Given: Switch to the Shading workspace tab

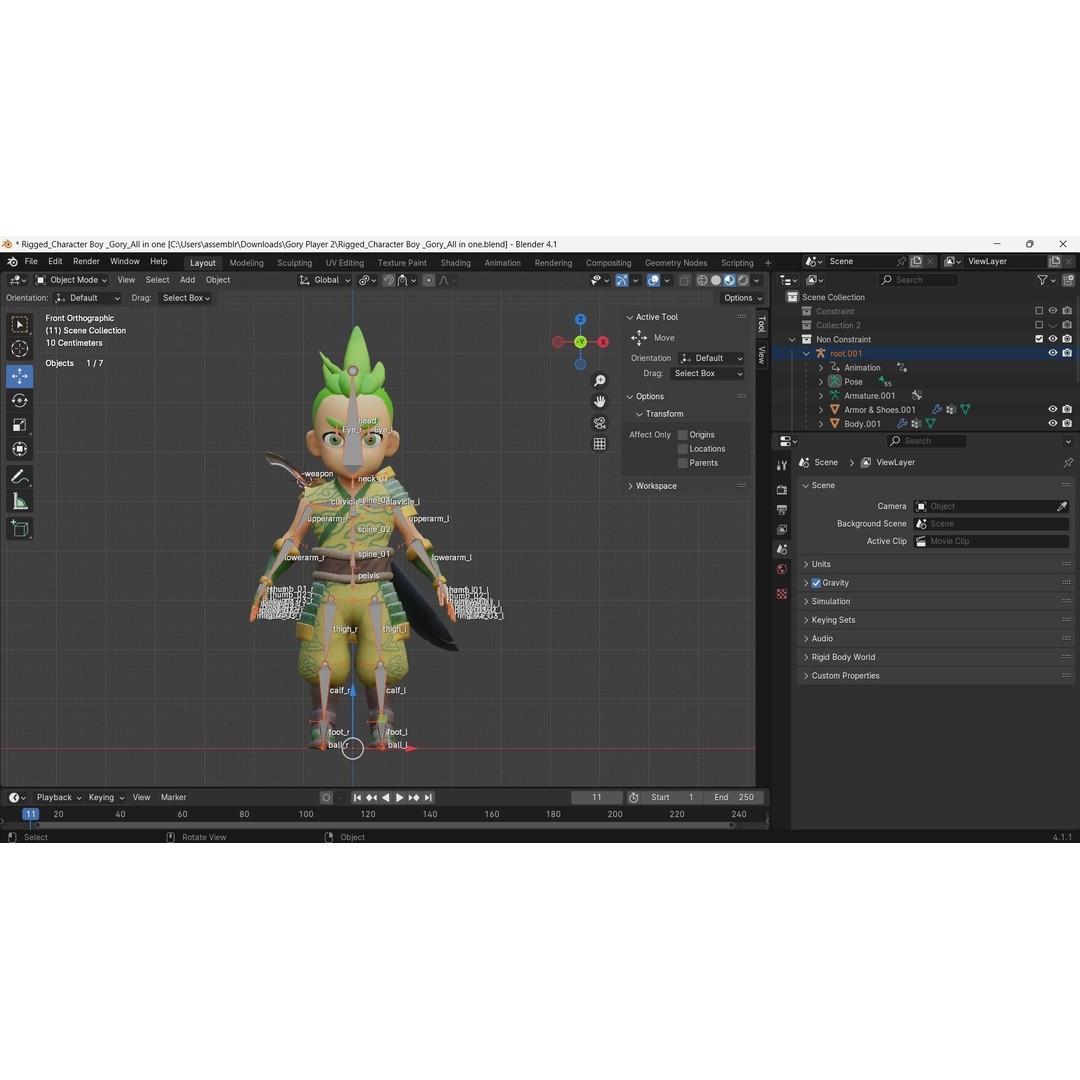Looking at the screenshot, I should 455,263.
